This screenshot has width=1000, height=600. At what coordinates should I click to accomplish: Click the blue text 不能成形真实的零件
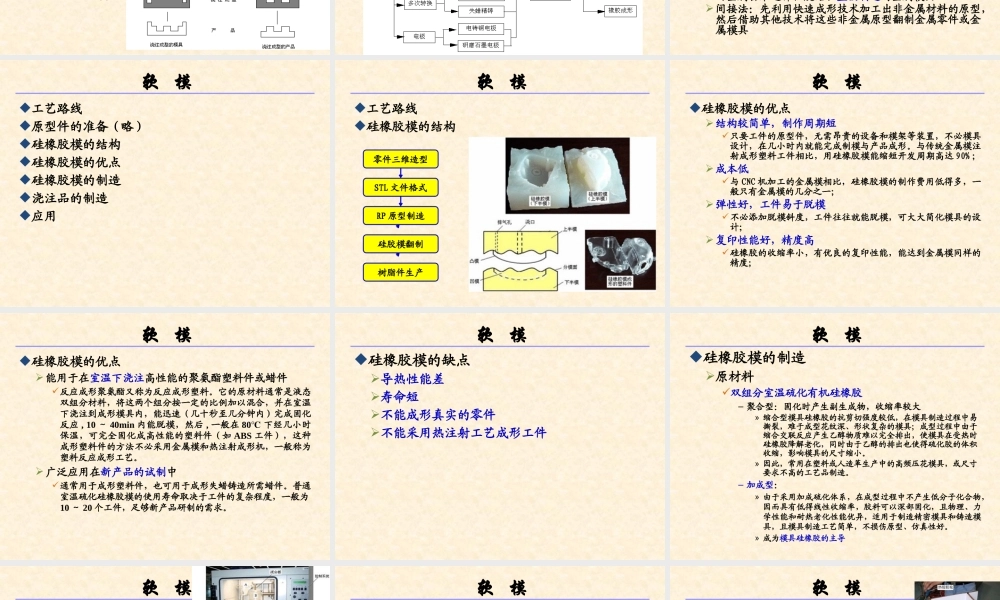pyautogui.click(x=438, y=414)
